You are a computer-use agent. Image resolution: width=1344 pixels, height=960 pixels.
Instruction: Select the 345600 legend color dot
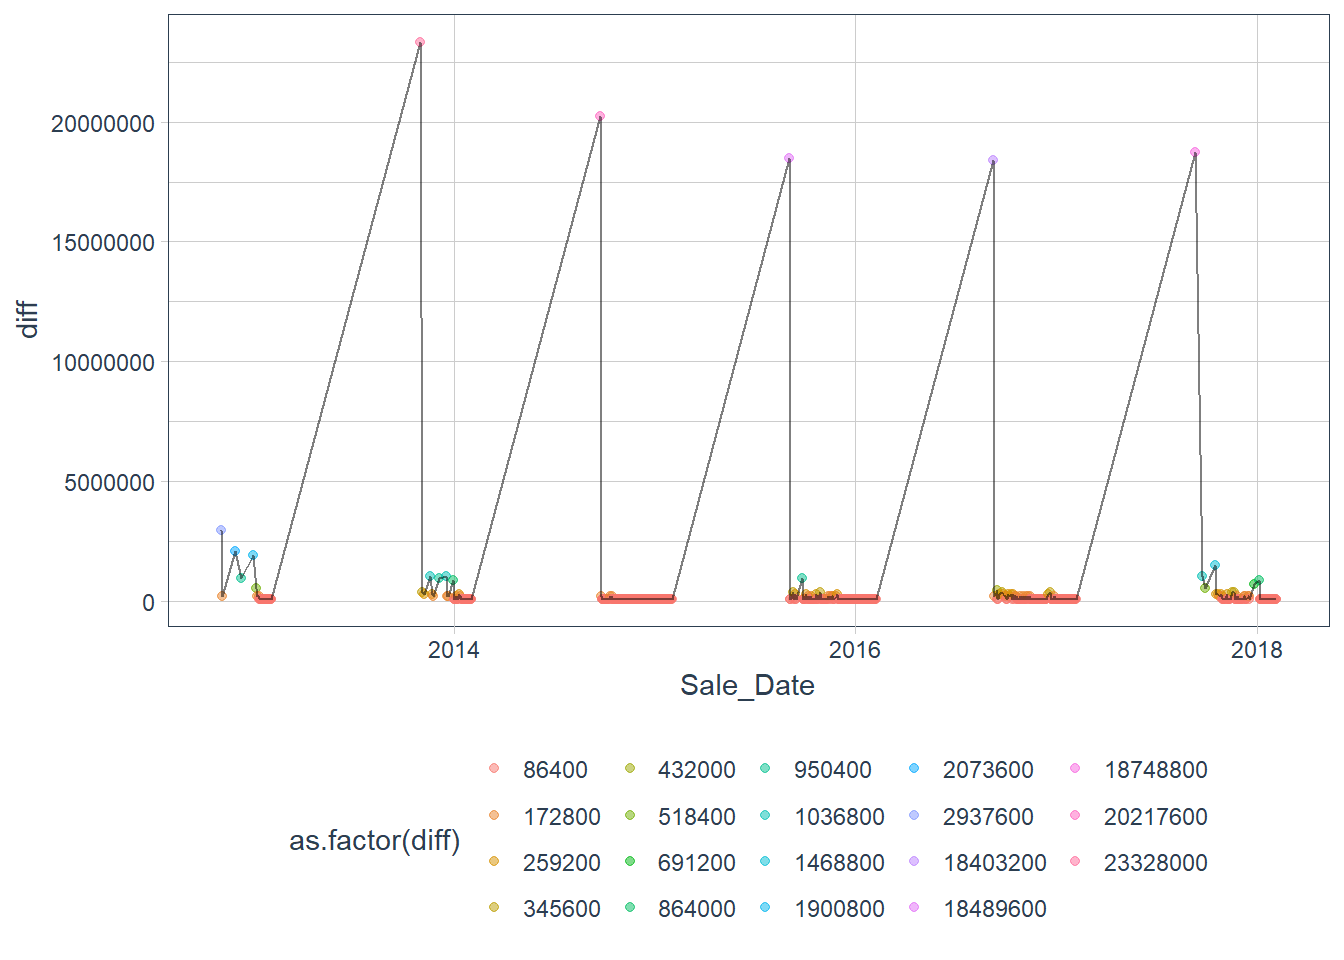click(x=494, y=908)
